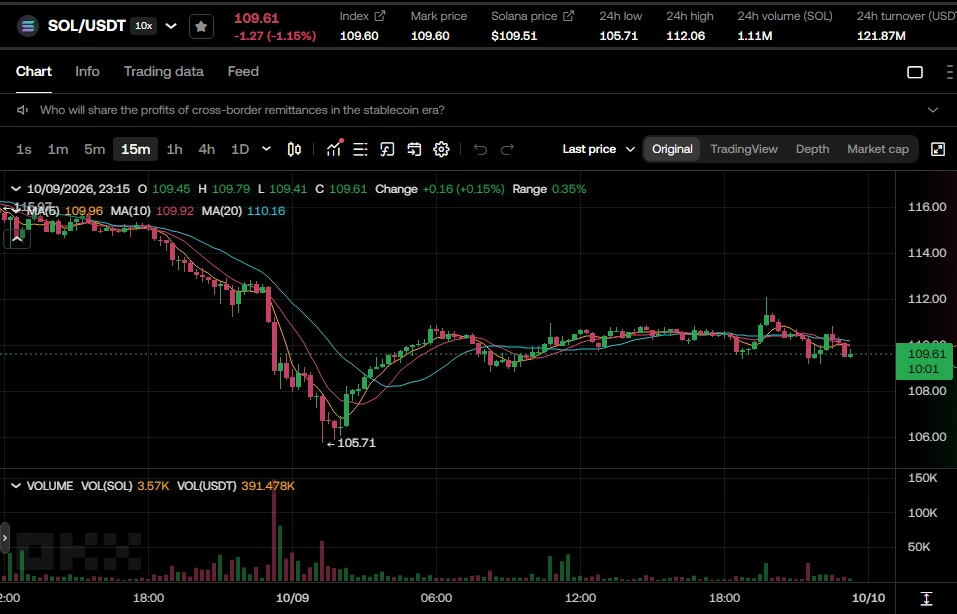
Task: Click the announcement speaker icon
Action: [23, 110]
